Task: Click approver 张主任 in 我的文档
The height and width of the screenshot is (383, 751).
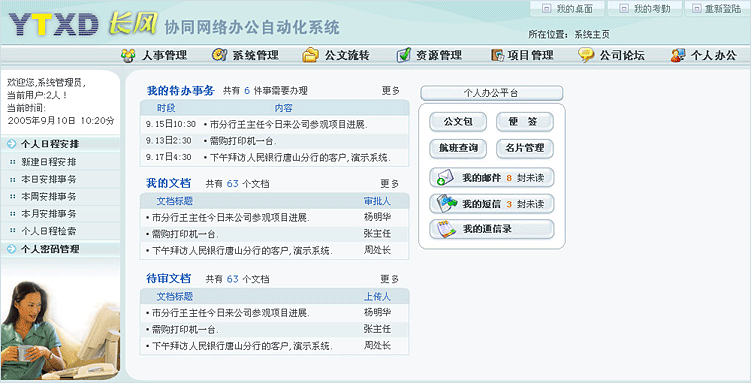Action: point(377,234)
